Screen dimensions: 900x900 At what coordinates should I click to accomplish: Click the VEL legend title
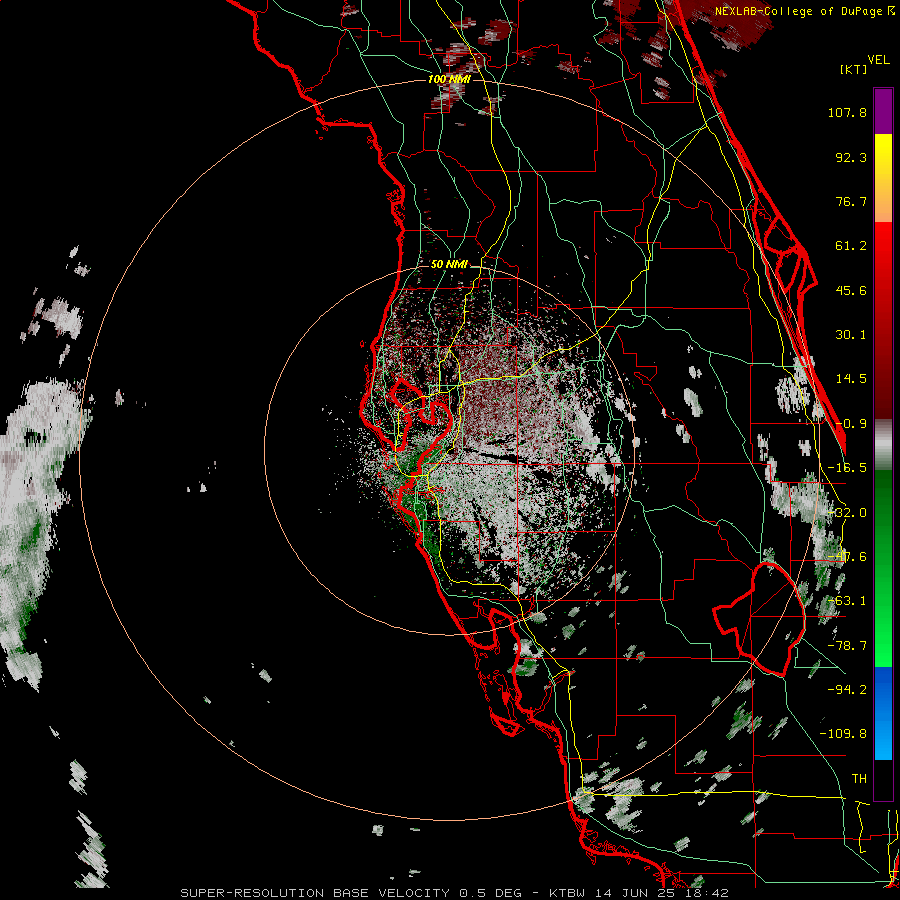pos(878,60)
